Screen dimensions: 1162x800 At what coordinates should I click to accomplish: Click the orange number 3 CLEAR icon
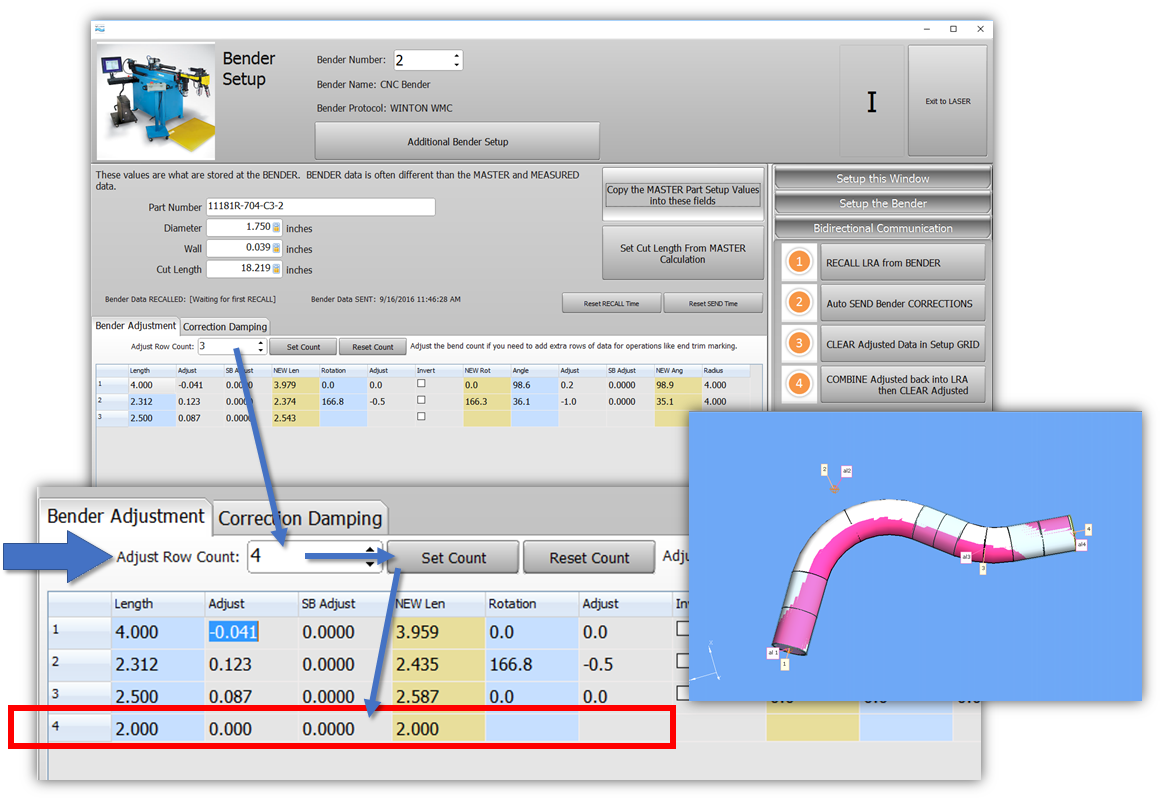pos(799,344)
